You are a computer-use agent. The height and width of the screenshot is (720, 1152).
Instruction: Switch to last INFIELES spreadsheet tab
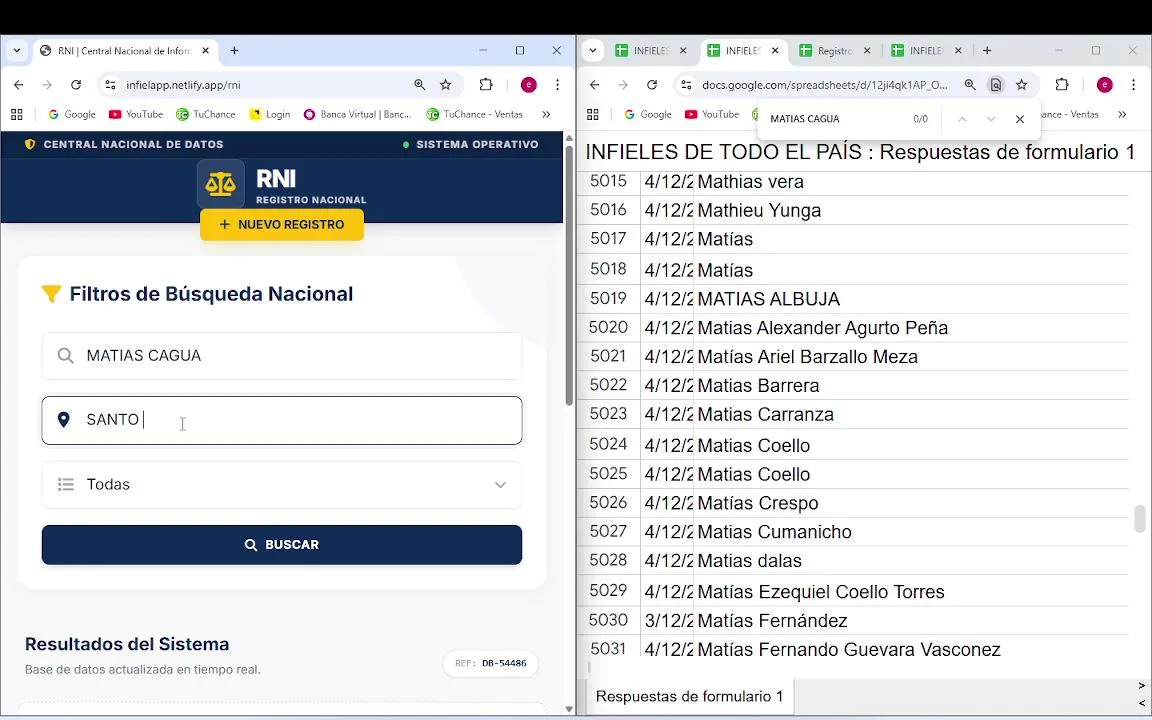(926, 51)
